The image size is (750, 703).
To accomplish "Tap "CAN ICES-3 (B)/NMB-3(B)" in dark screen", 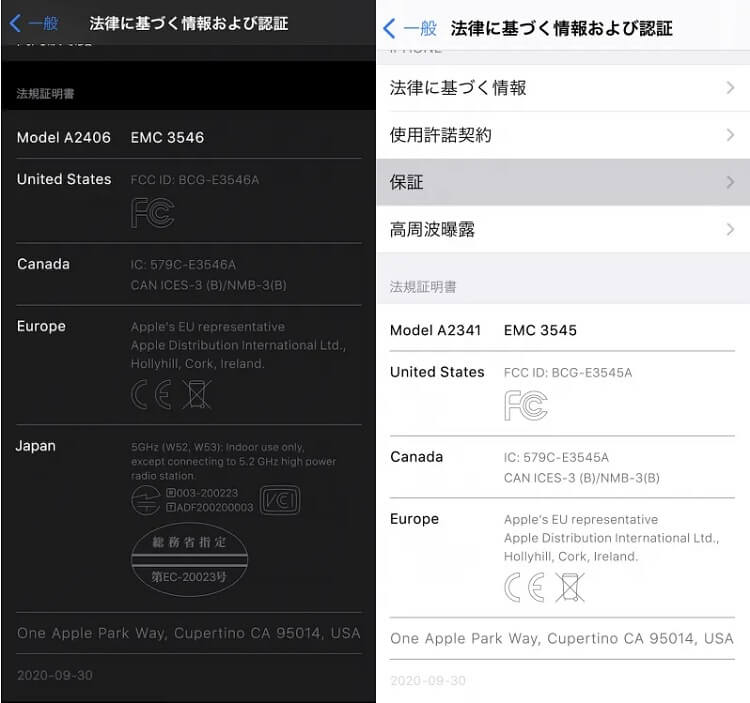I will (x=209, y=286).
